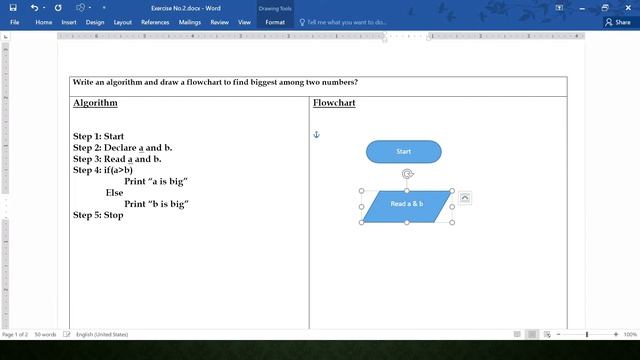Select the Start flowchart shape
This screenshot has height=360, width=640.
click(x=404, y=151)
